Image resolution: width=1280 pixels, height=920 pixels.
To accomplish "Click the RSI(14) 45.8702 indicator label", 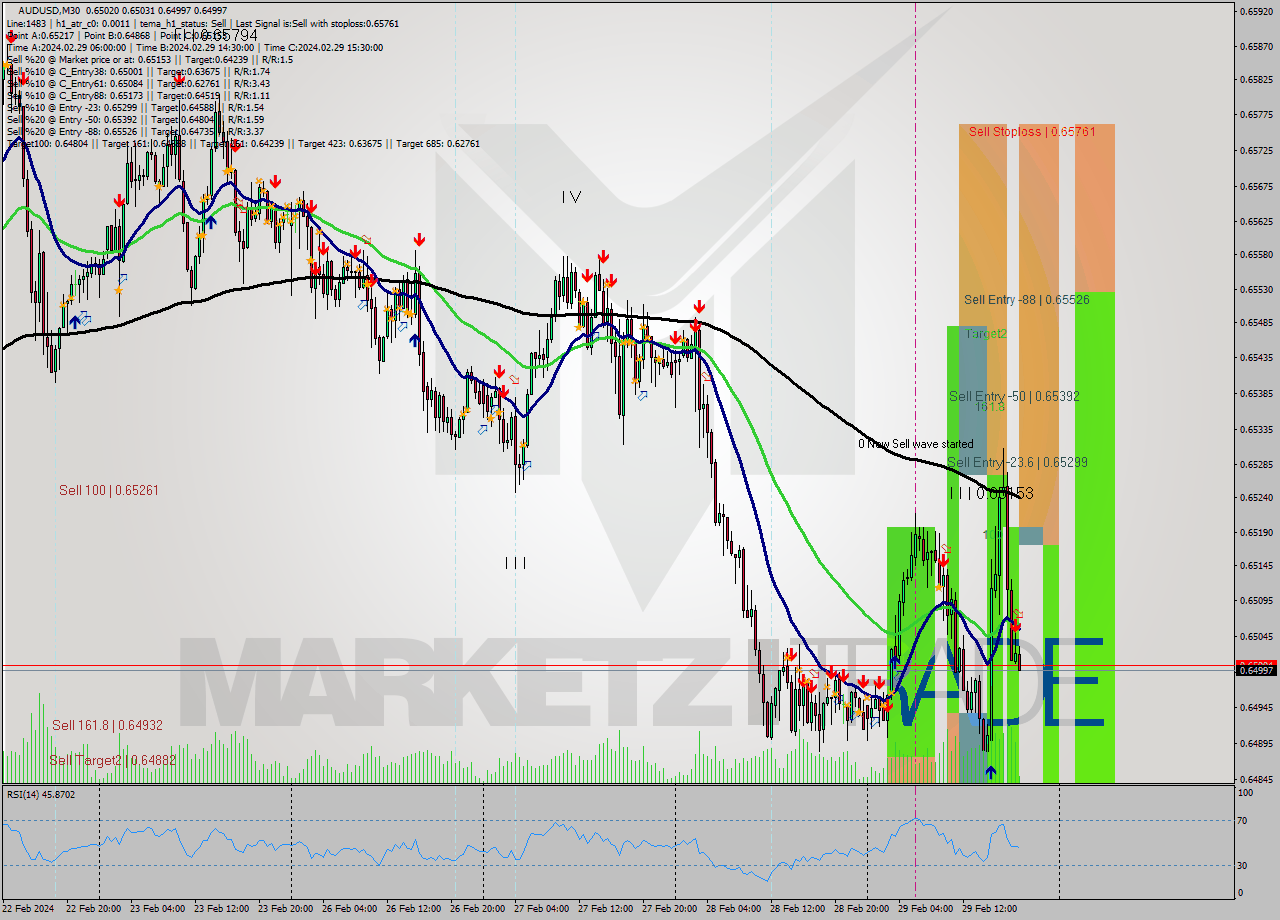I will point(41,794).
